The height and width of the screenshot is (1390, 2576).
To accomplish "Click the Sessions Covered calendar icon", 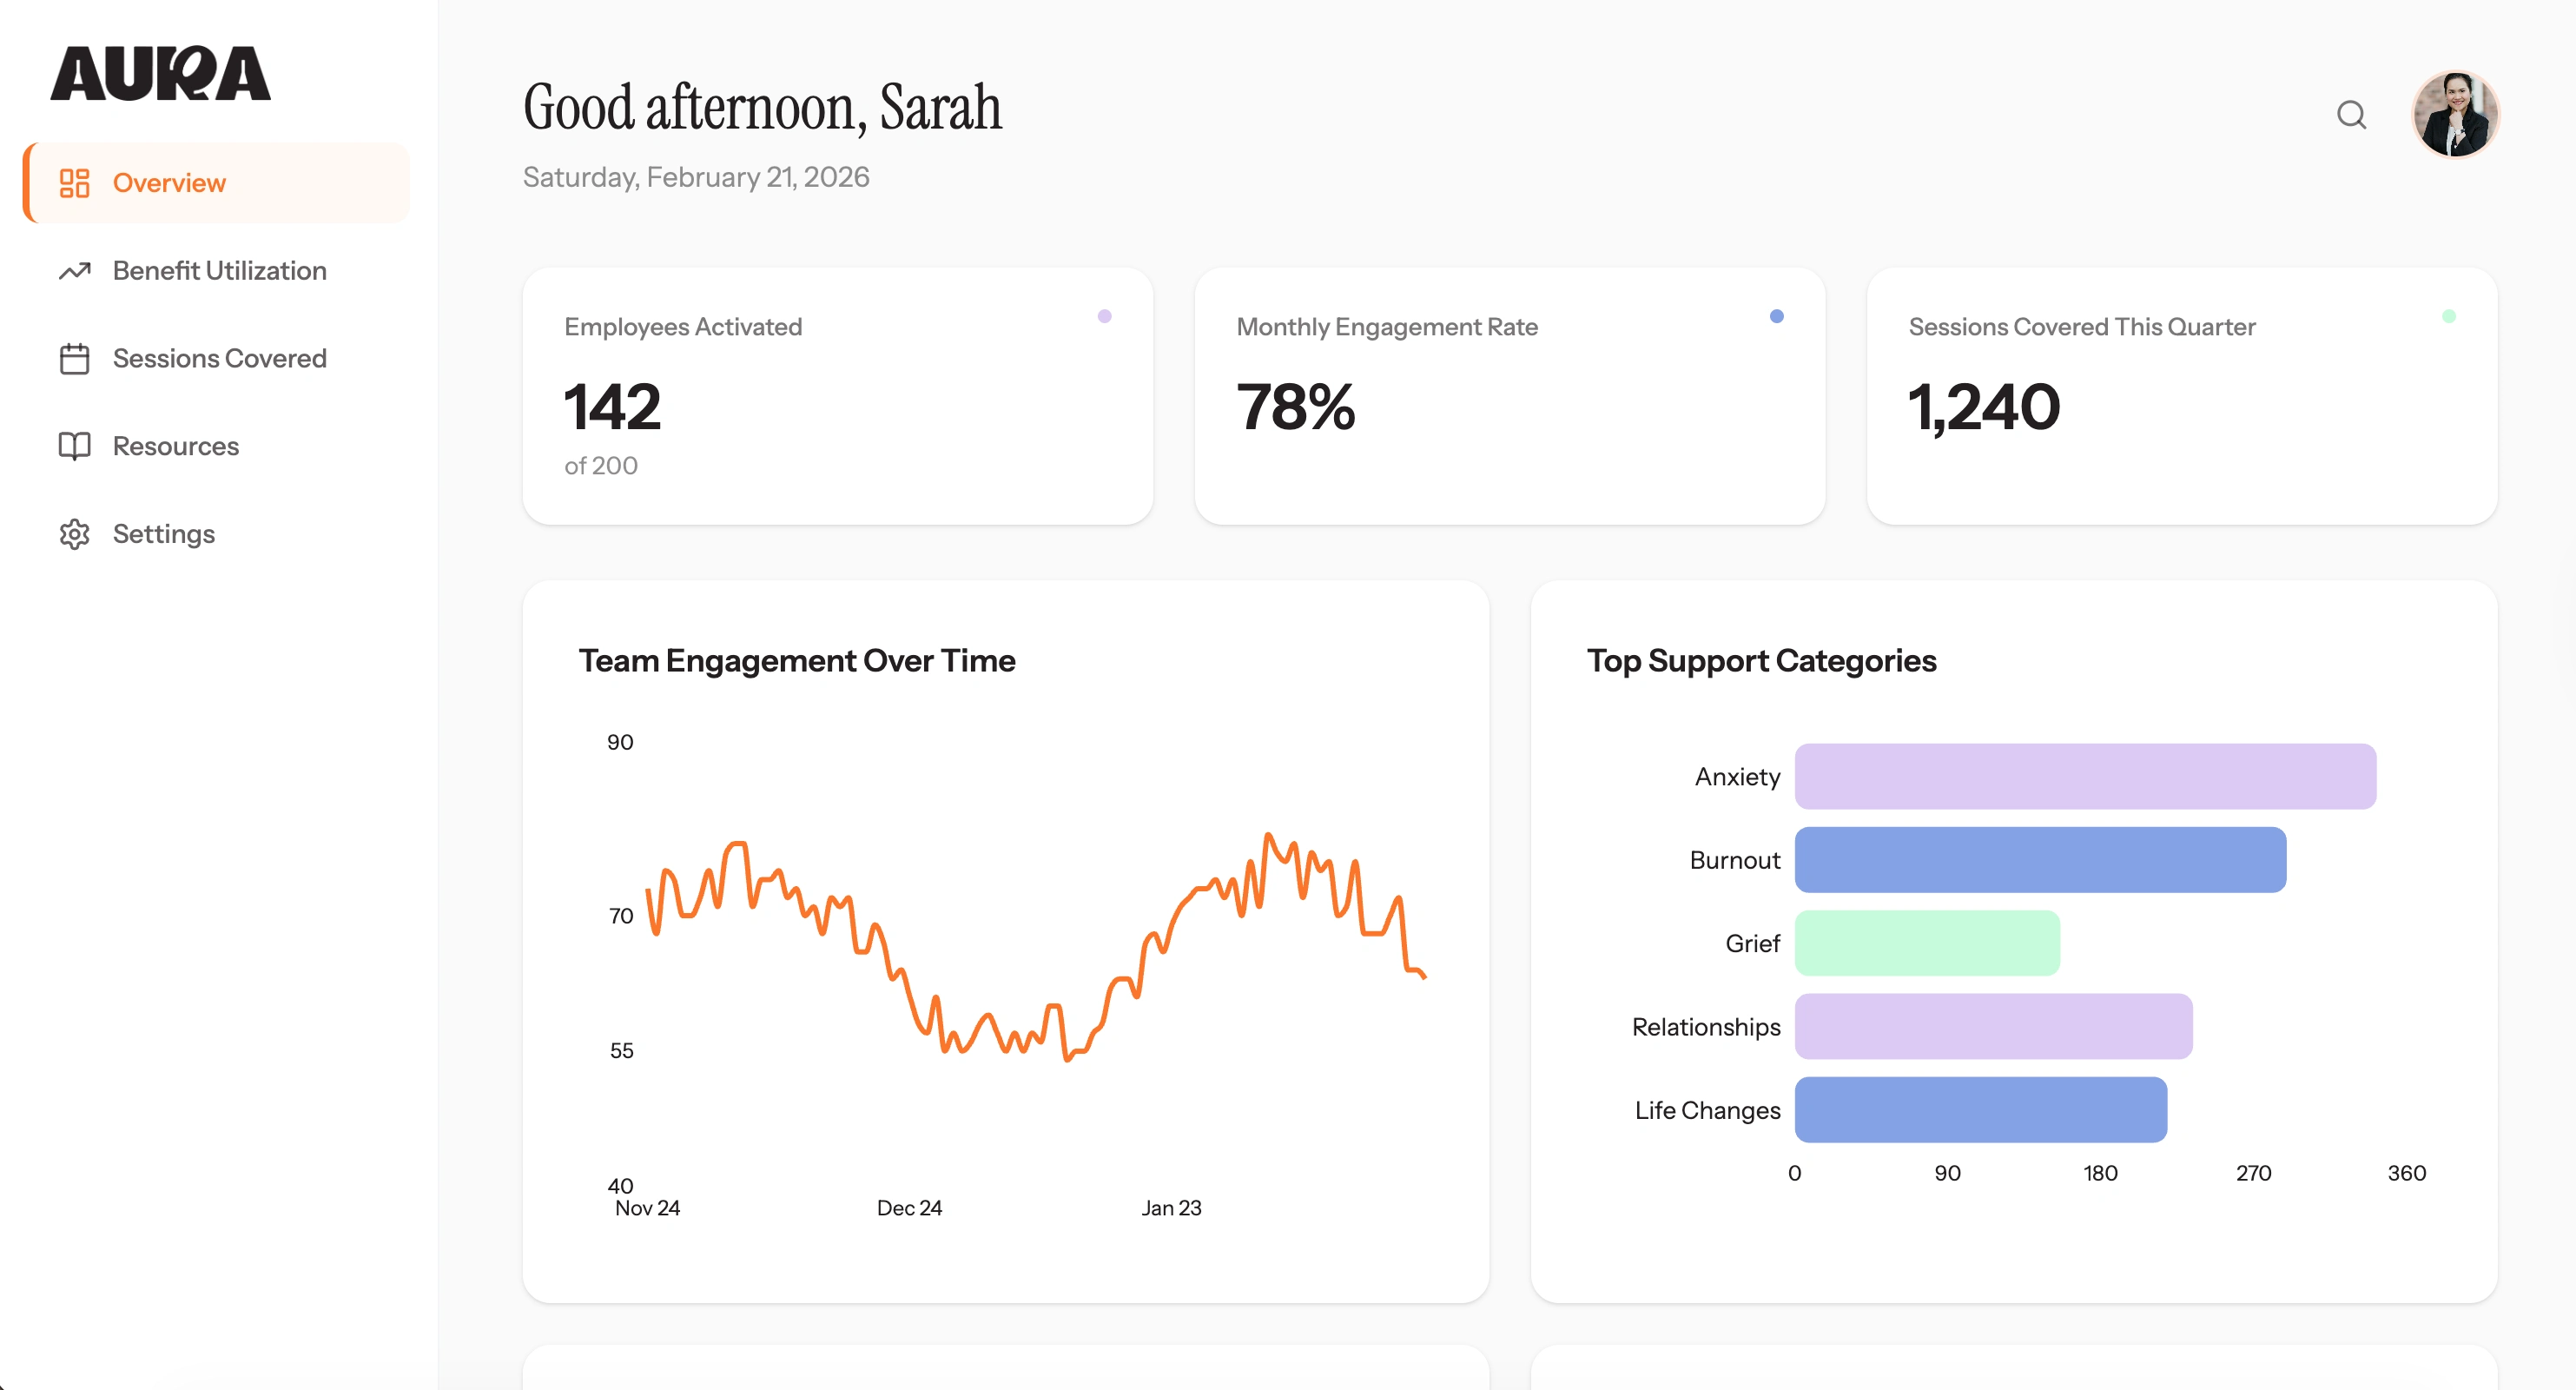I will click(x=74, y=359).
